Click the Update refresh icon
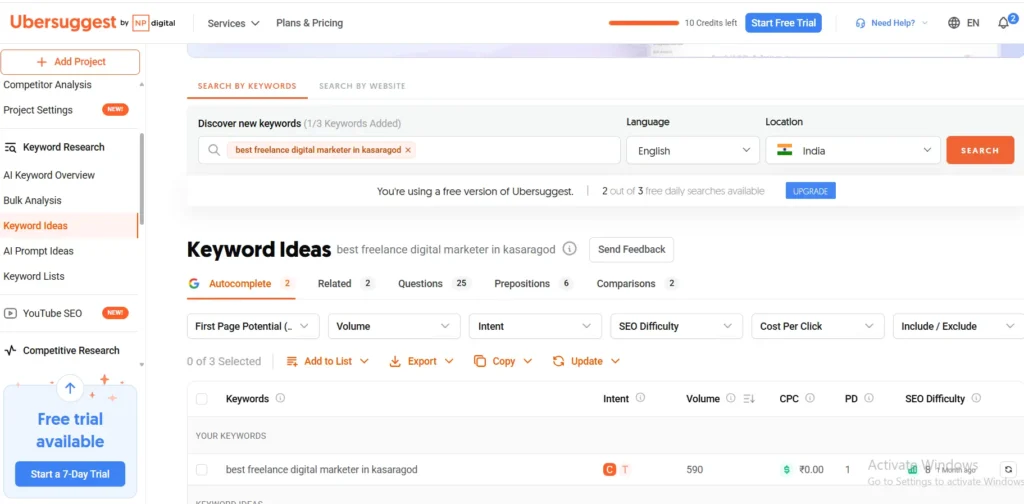Image resolution: width=1024 pixels, height=504 pixels. pos(558,361)
